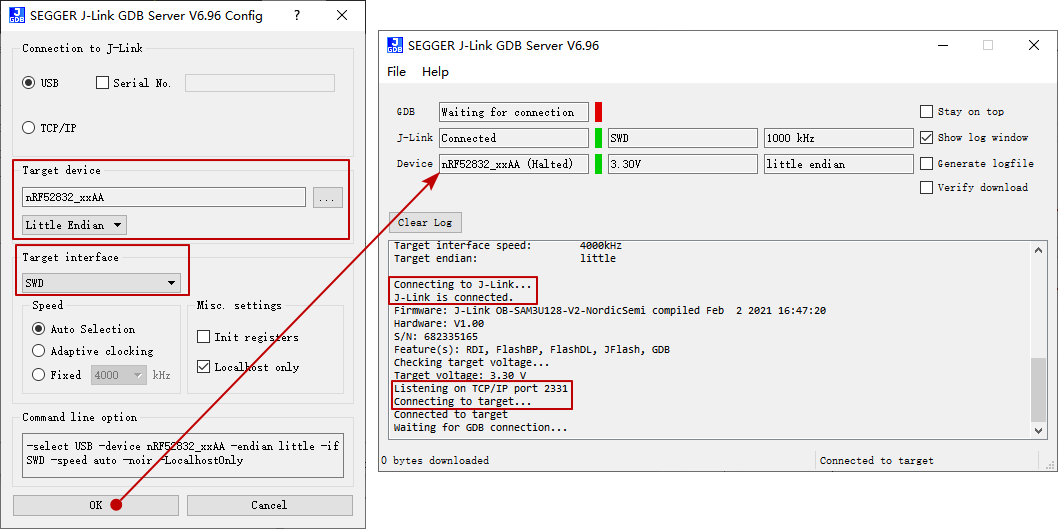This screenshot has height=529, width=1061.
Task: Click the 'little endian' status field
Action: click(839, 164)
